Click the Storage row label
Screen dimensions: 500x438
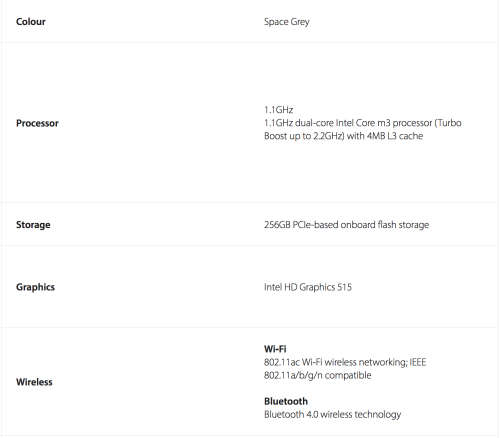[33, 225]
